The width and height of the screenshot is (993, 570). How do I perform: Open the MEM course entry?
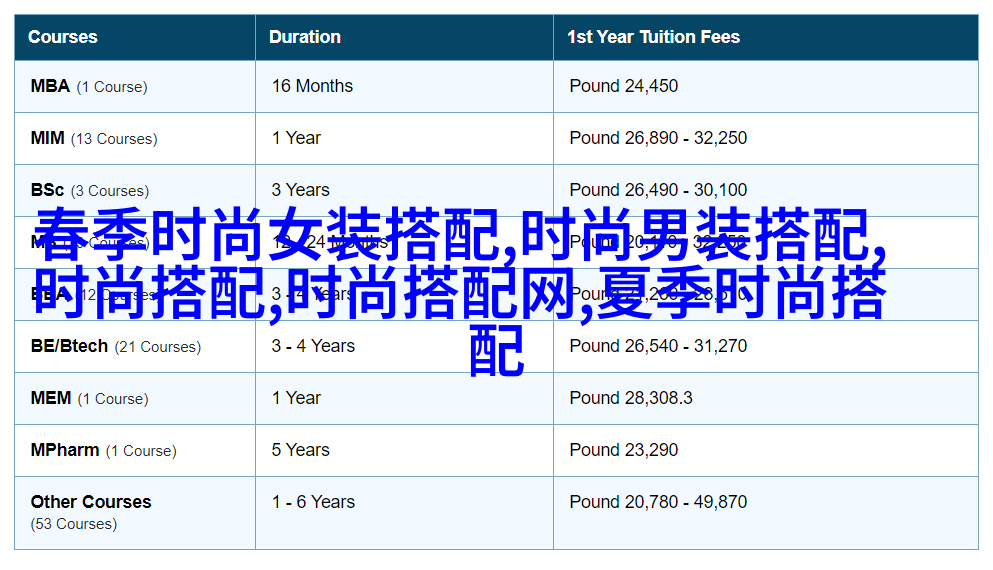(50, 398)
